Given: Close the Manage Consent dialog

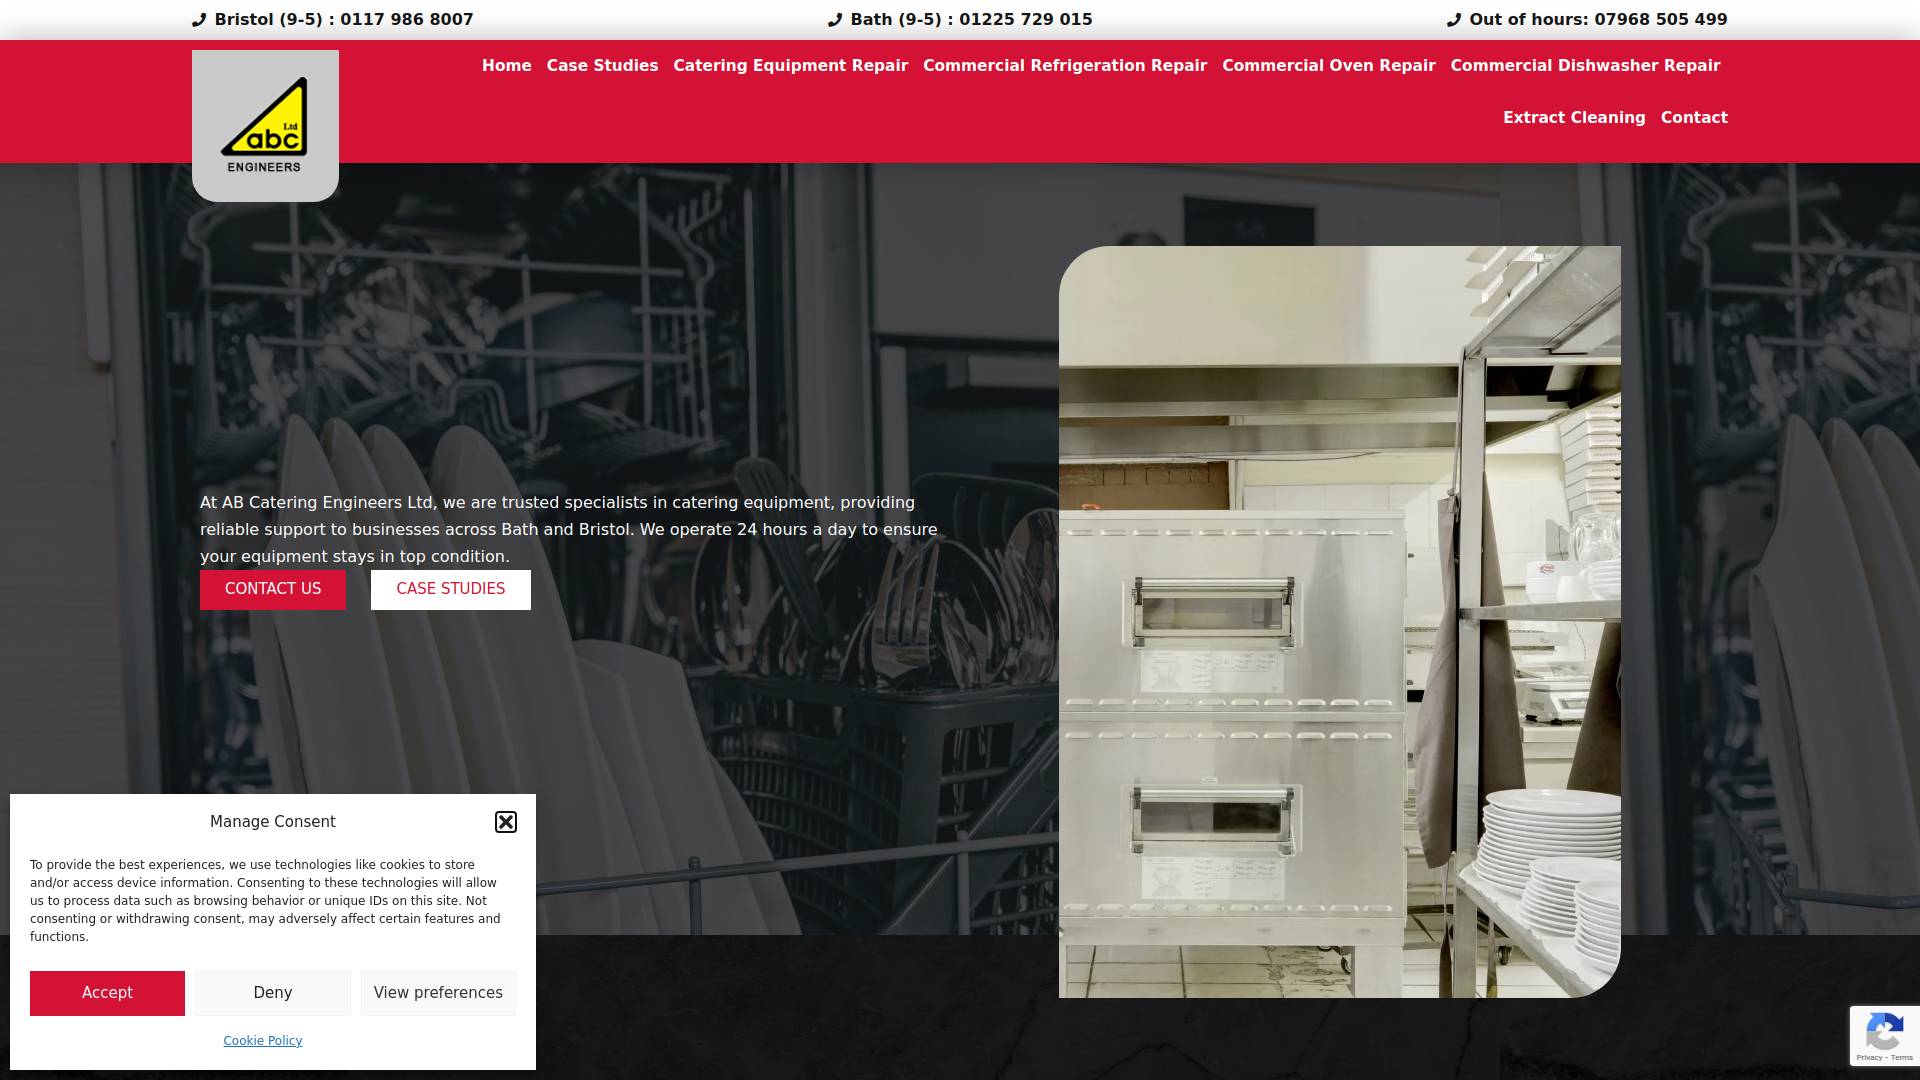Looking at the screenshot, I should coord(506,822).
